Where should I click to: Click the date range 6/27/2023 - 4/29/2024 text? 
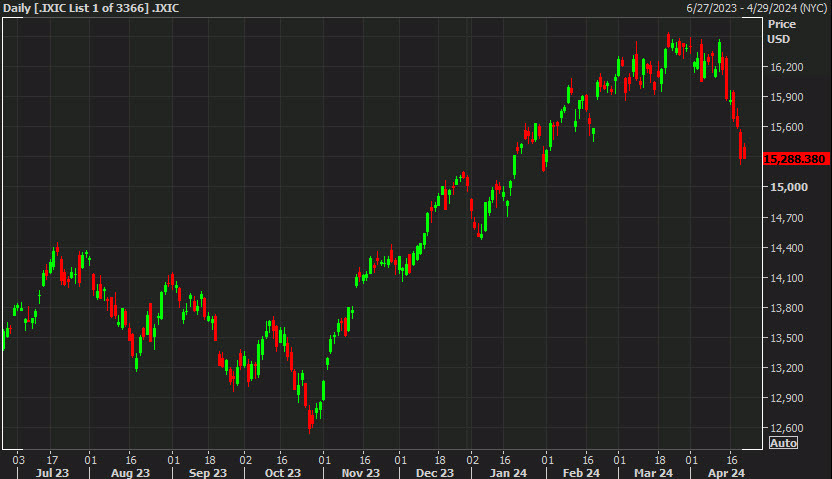pos(757,8)
